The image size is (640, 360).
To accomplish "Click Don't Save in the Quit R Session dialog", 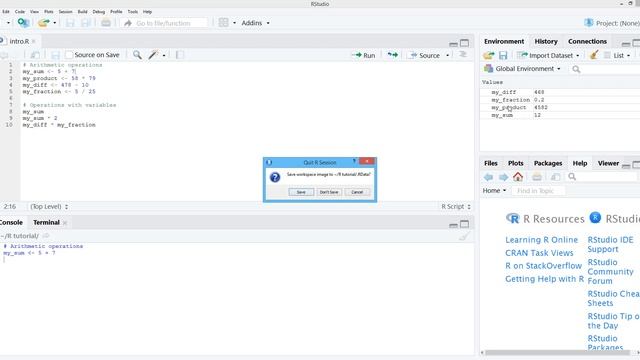I will [329, 192].
